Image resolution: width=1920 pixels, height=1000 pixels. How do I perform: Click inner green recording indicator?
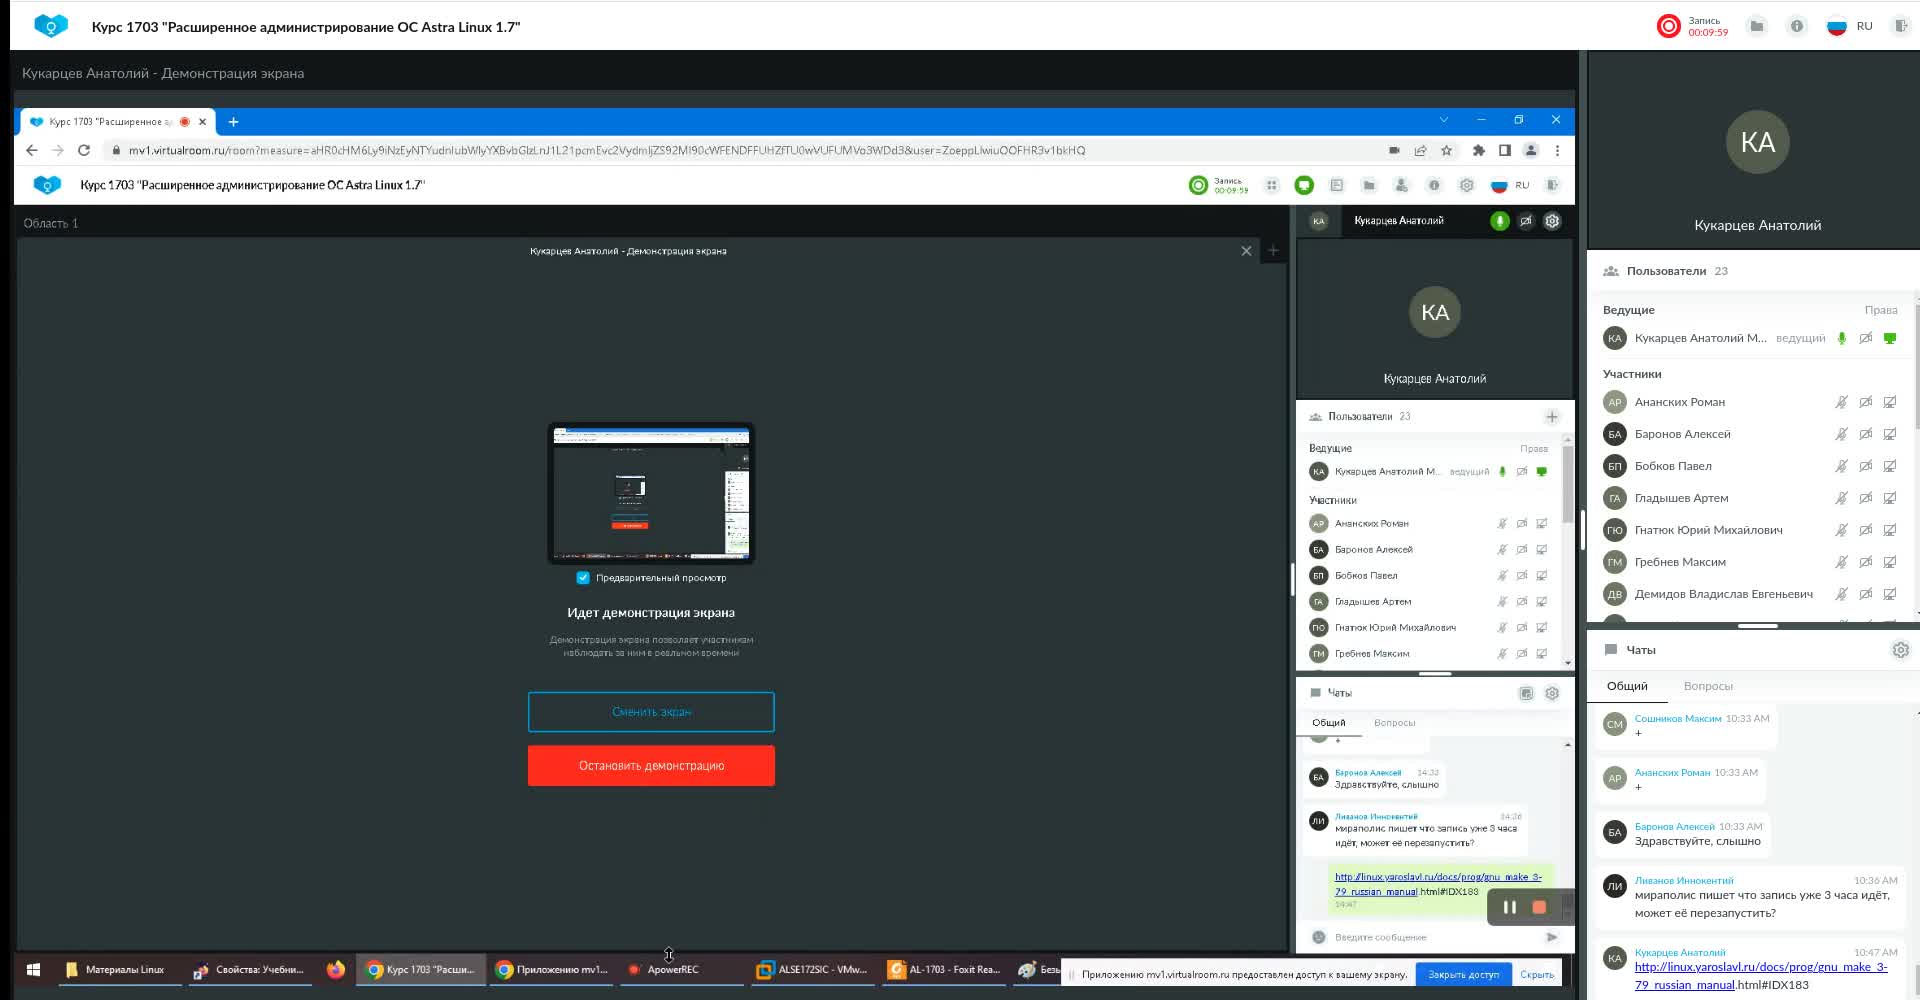pyautogui.click(x=1198, y=185)
